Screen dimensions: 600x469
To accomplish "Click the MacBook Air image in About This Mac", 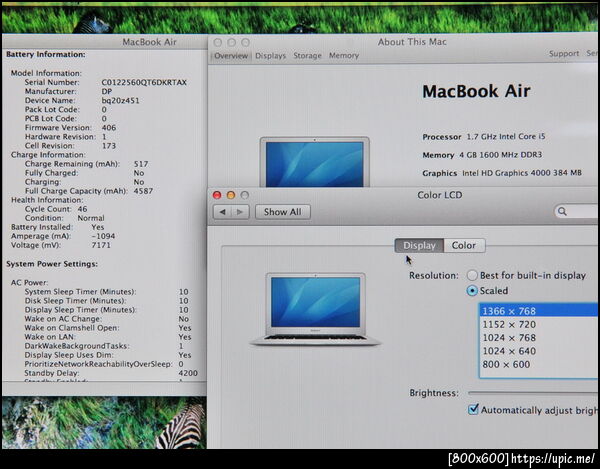I will point(315,162).
